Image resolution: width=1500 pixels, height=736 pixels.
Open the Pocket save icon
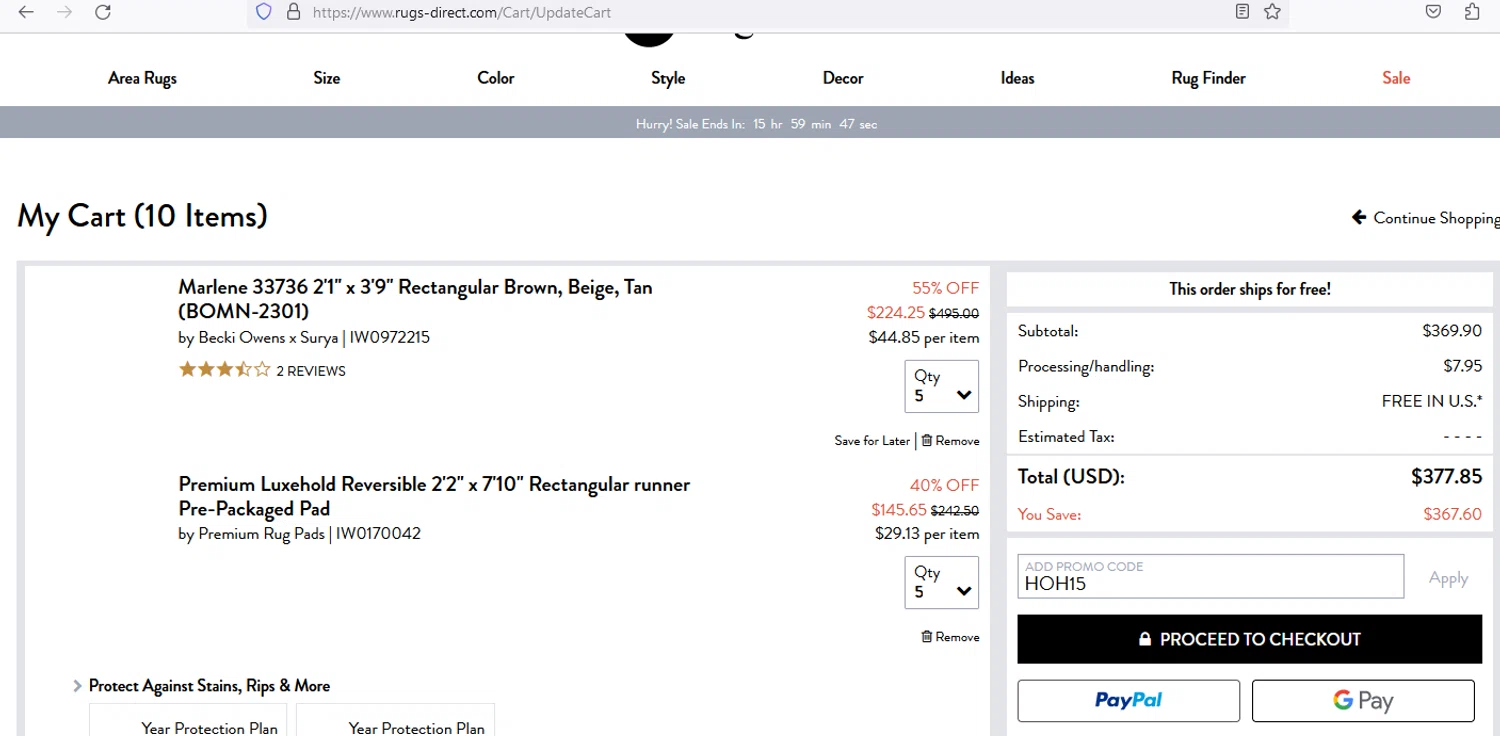click(x=1433, y=12)
